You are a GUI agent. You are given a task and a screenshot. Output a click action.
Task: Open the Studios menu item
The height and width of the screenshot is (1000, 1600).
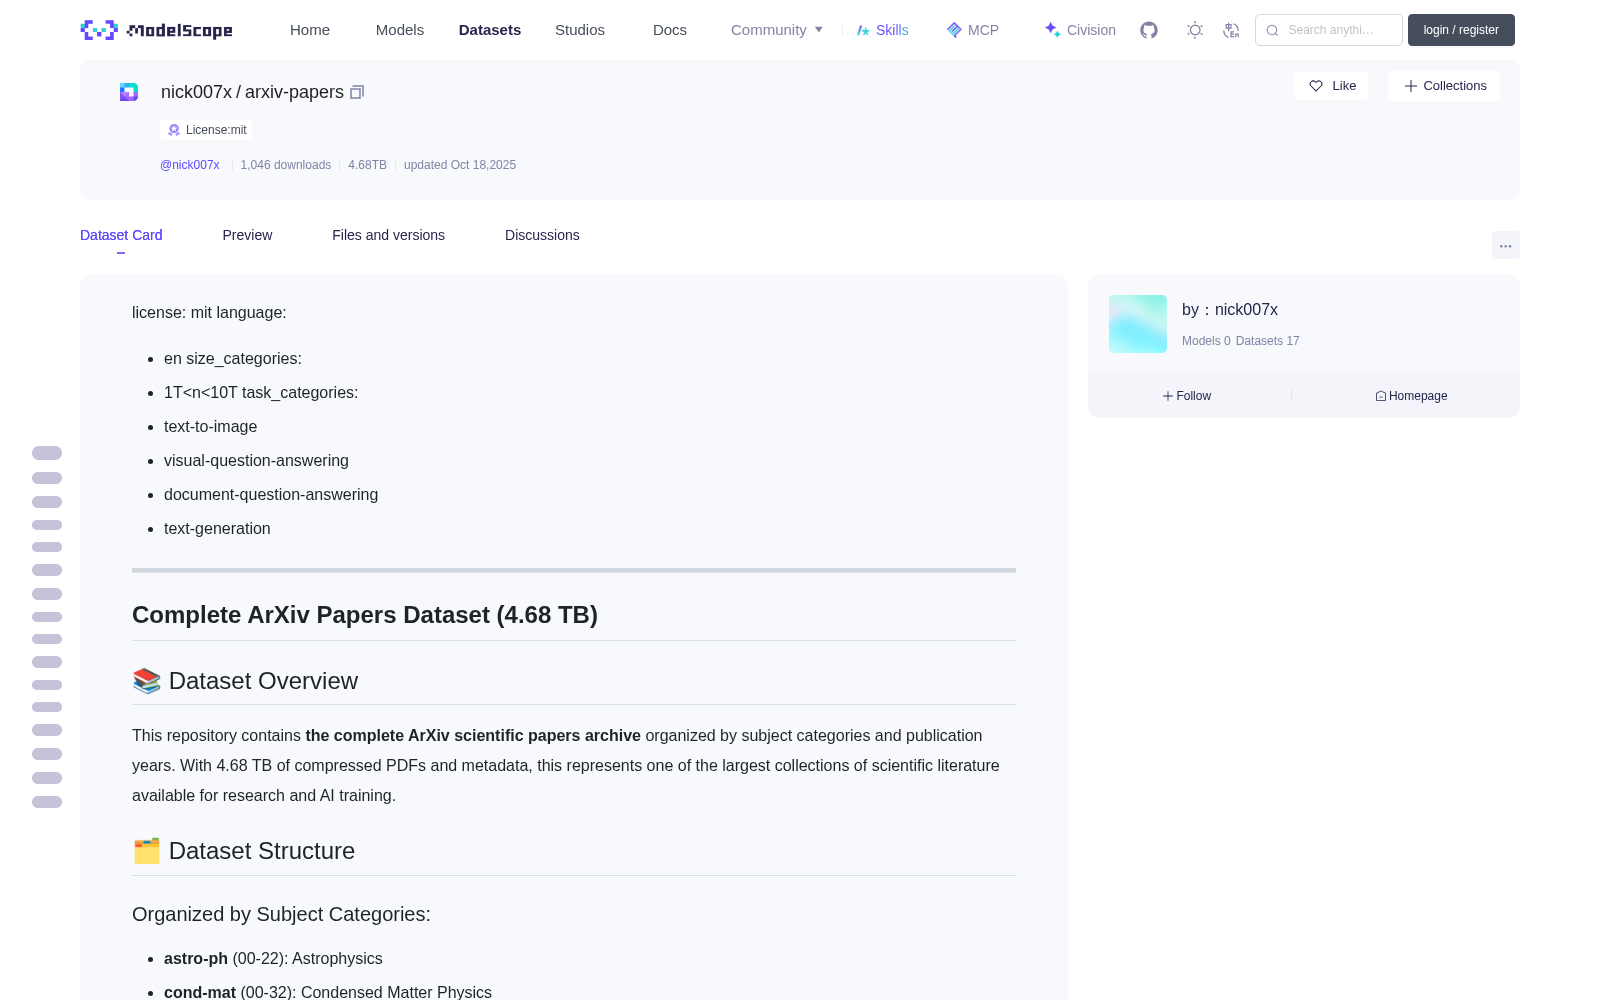[580, 30]
